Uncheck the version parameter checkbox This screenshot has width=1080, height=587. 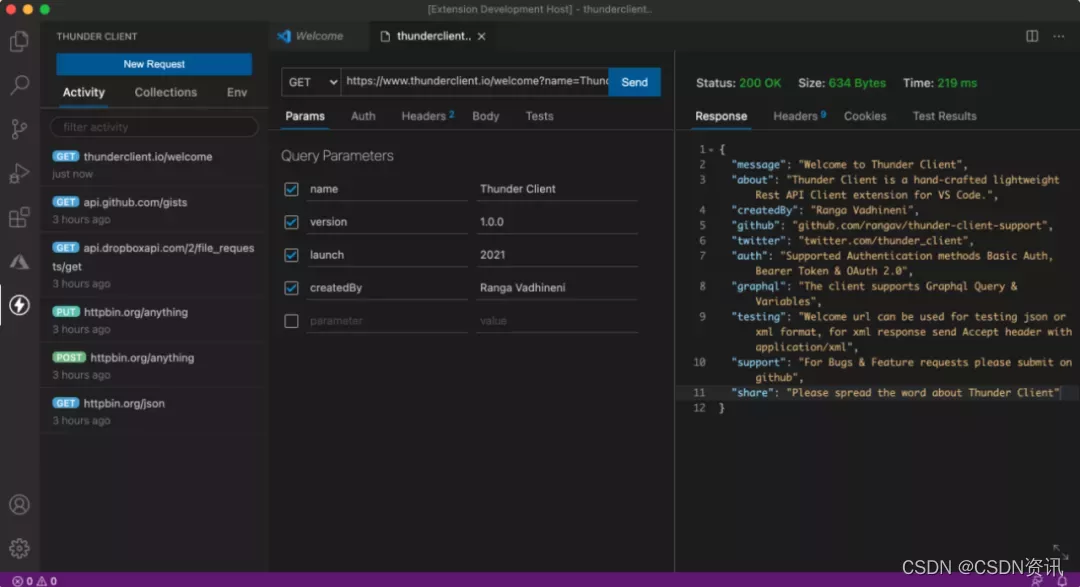(x=291, y=222)
